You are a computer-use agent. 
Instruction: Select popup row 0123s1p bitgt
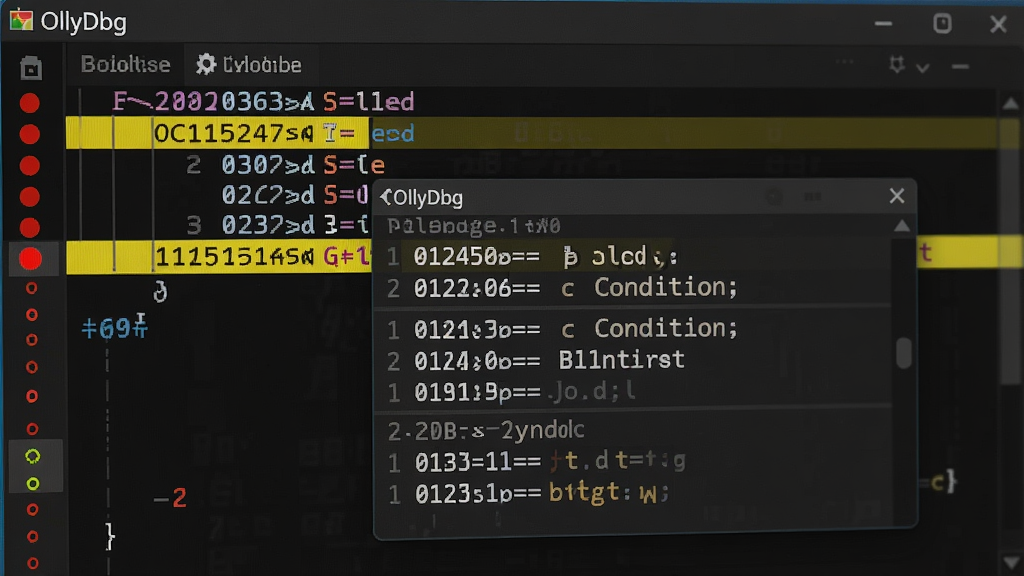(632, 493)
